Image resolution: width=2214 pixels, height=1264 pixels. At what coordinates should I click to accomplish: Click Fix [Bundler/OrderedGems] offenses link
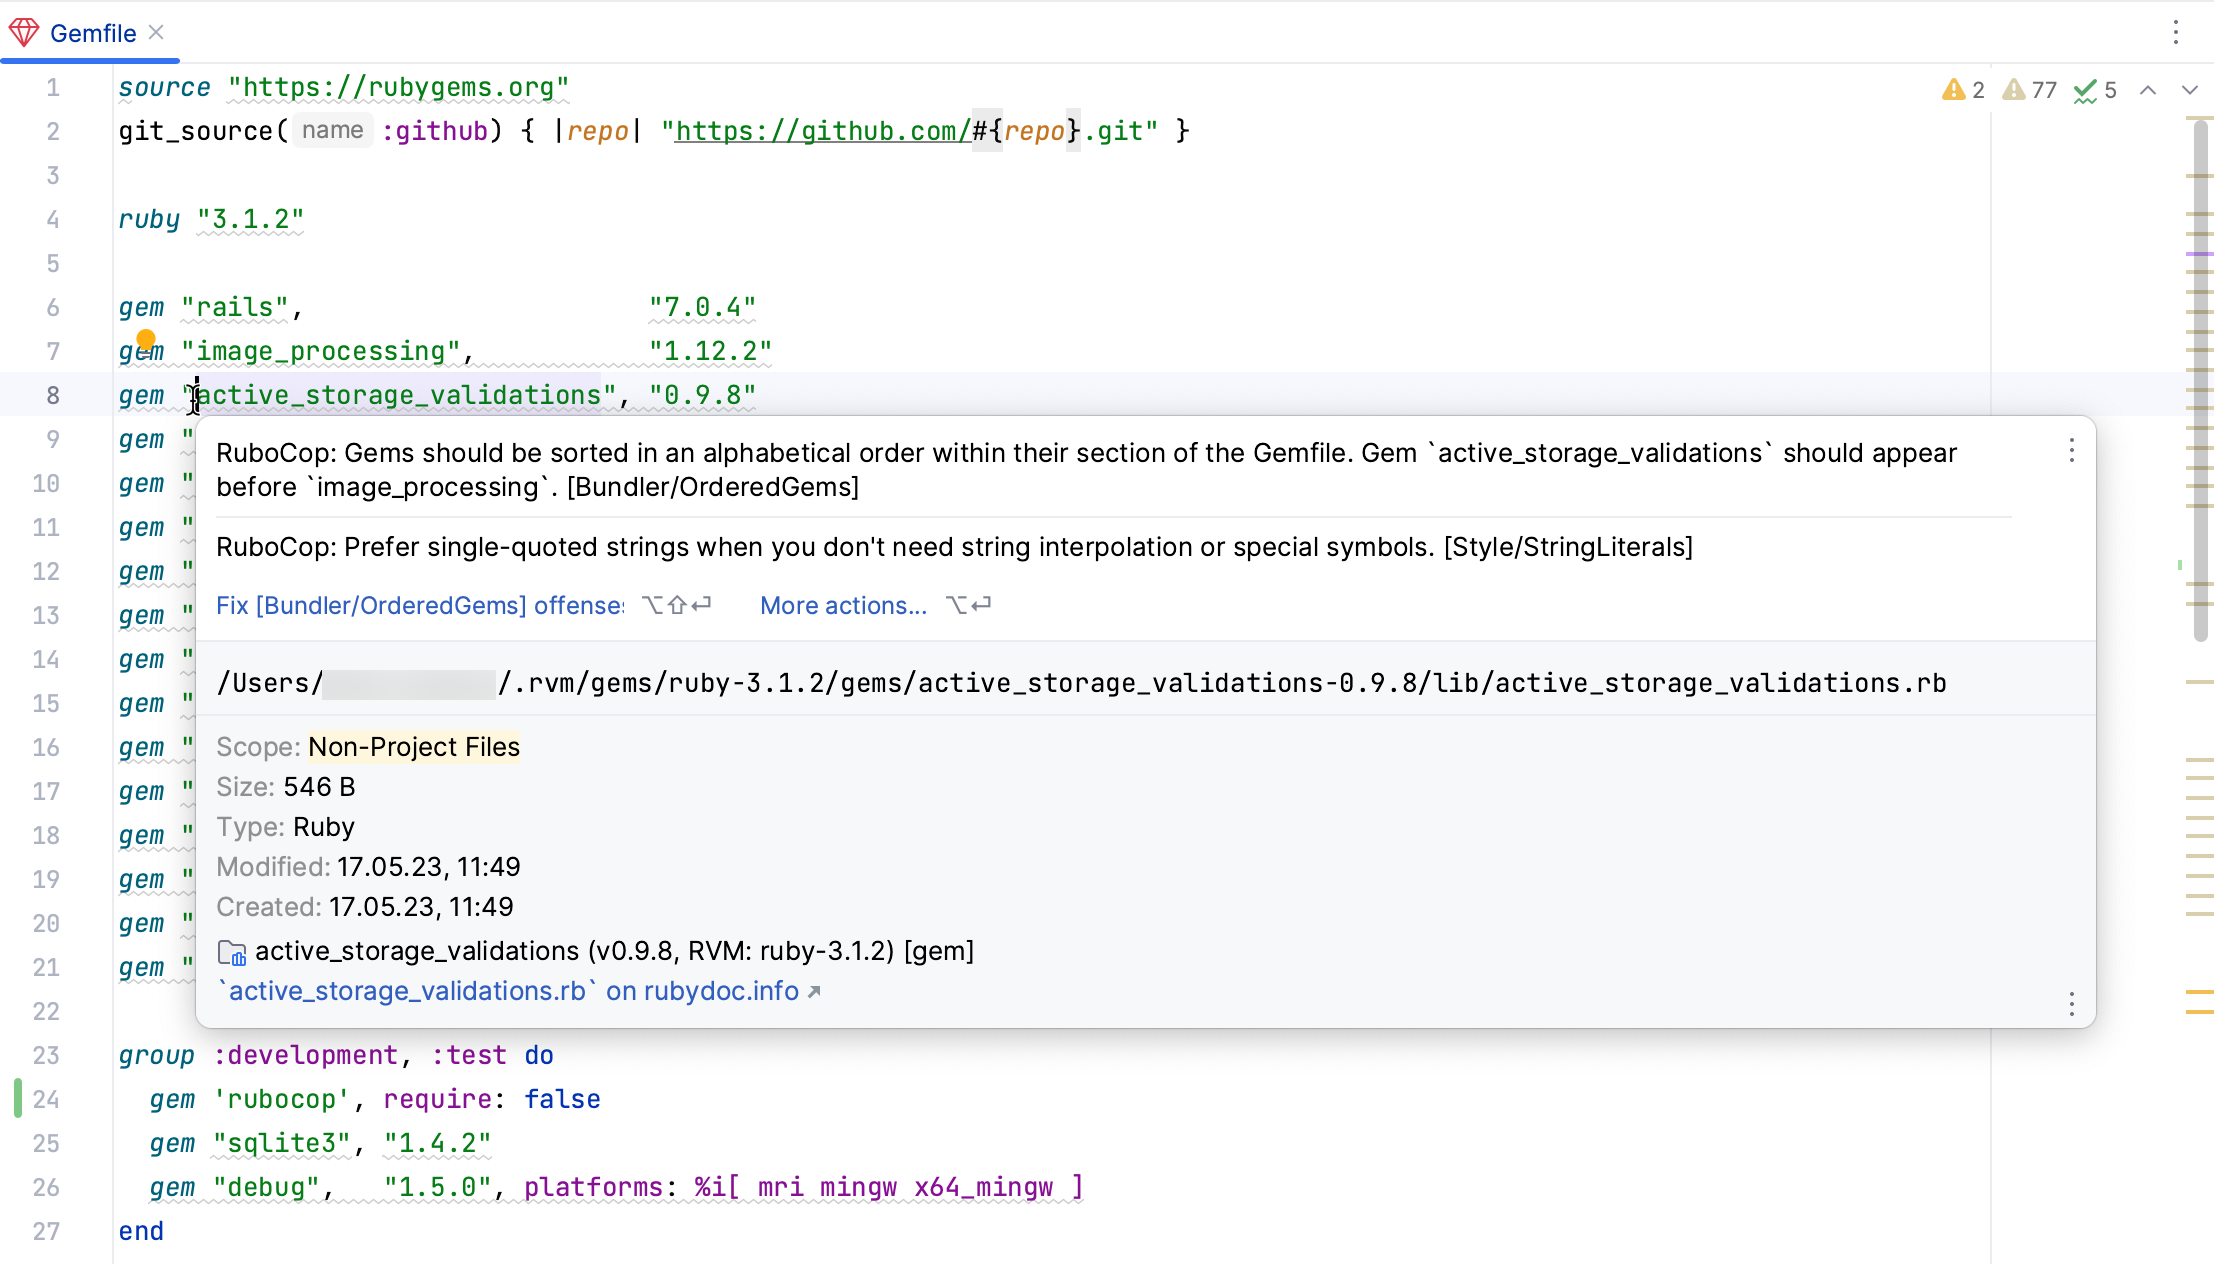pyautogui.click(x=418, y=605)
